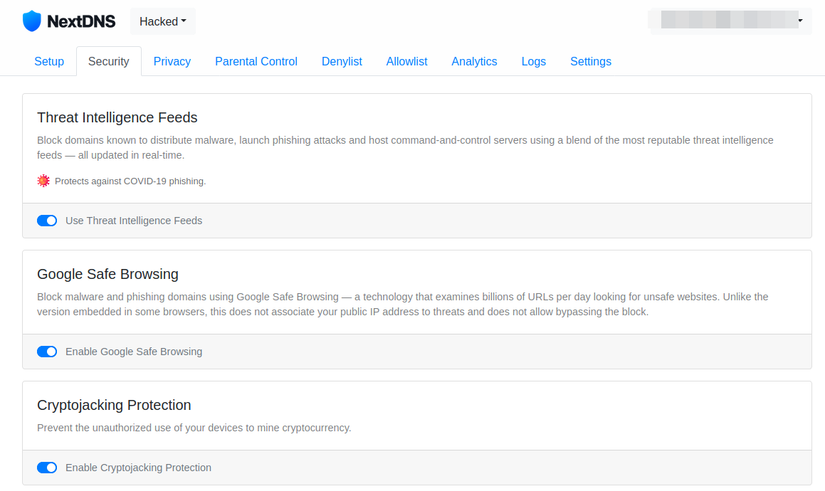Go to the Parental Control tab
This screenshot has width=825, height=491.
[256, 61]
